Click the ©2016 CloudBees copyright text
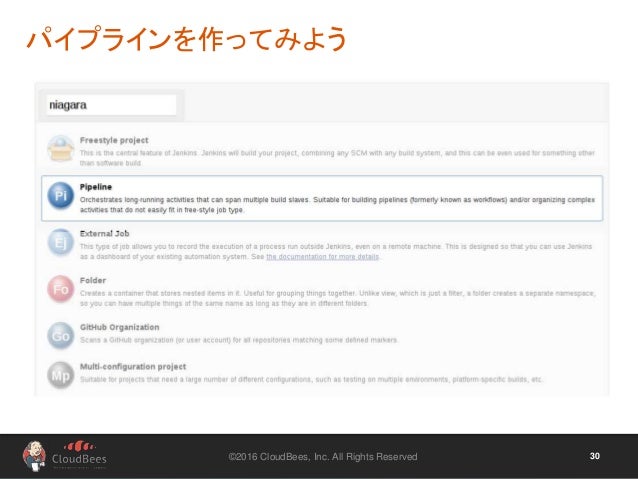This screenshot has height=479, width=638. coord(323,457)
